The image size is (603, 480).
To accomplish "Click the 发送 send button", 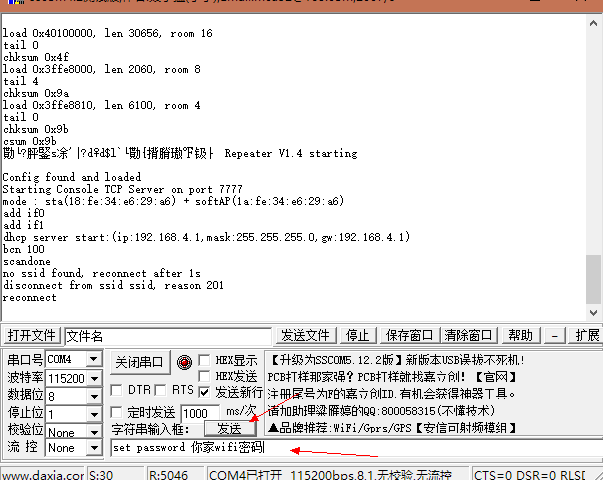I will [x=230, y=428].
